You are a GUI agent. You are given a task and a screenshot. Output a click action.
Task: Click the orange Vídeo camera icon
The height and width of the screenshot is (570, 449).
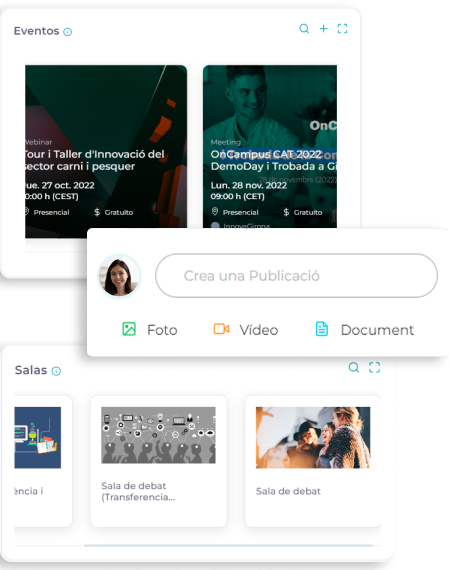pos(221,329)
